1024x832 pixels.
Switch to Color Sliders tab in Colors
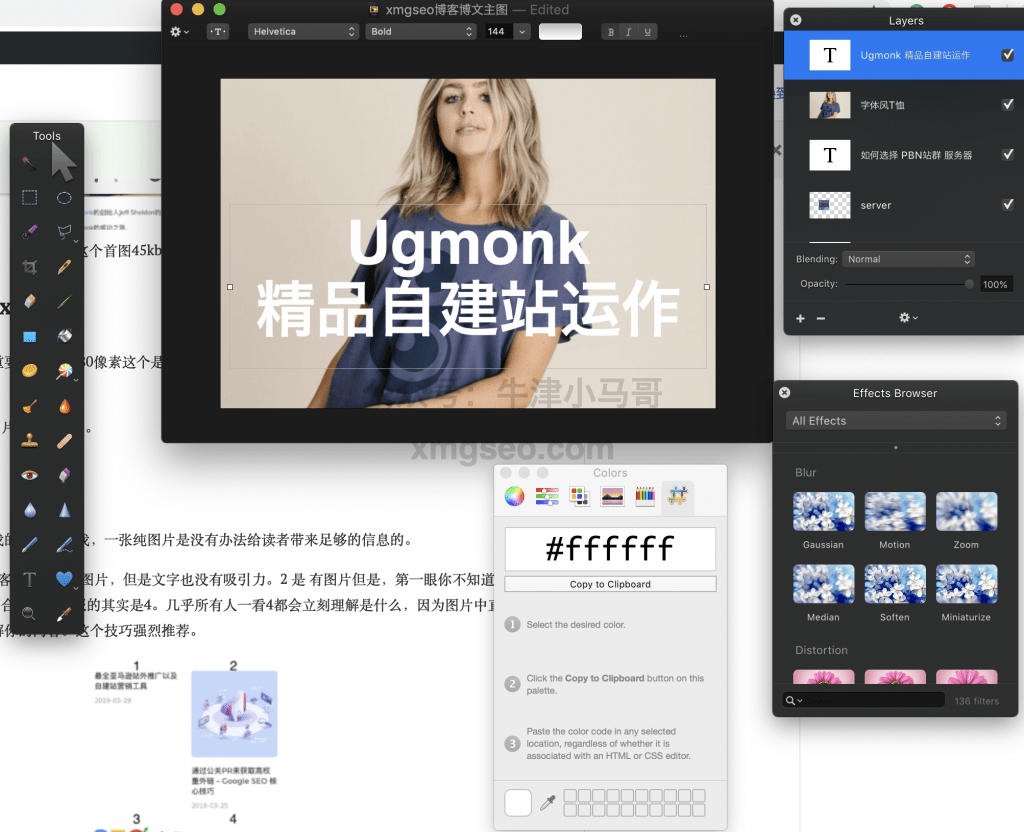click(547, 496)
